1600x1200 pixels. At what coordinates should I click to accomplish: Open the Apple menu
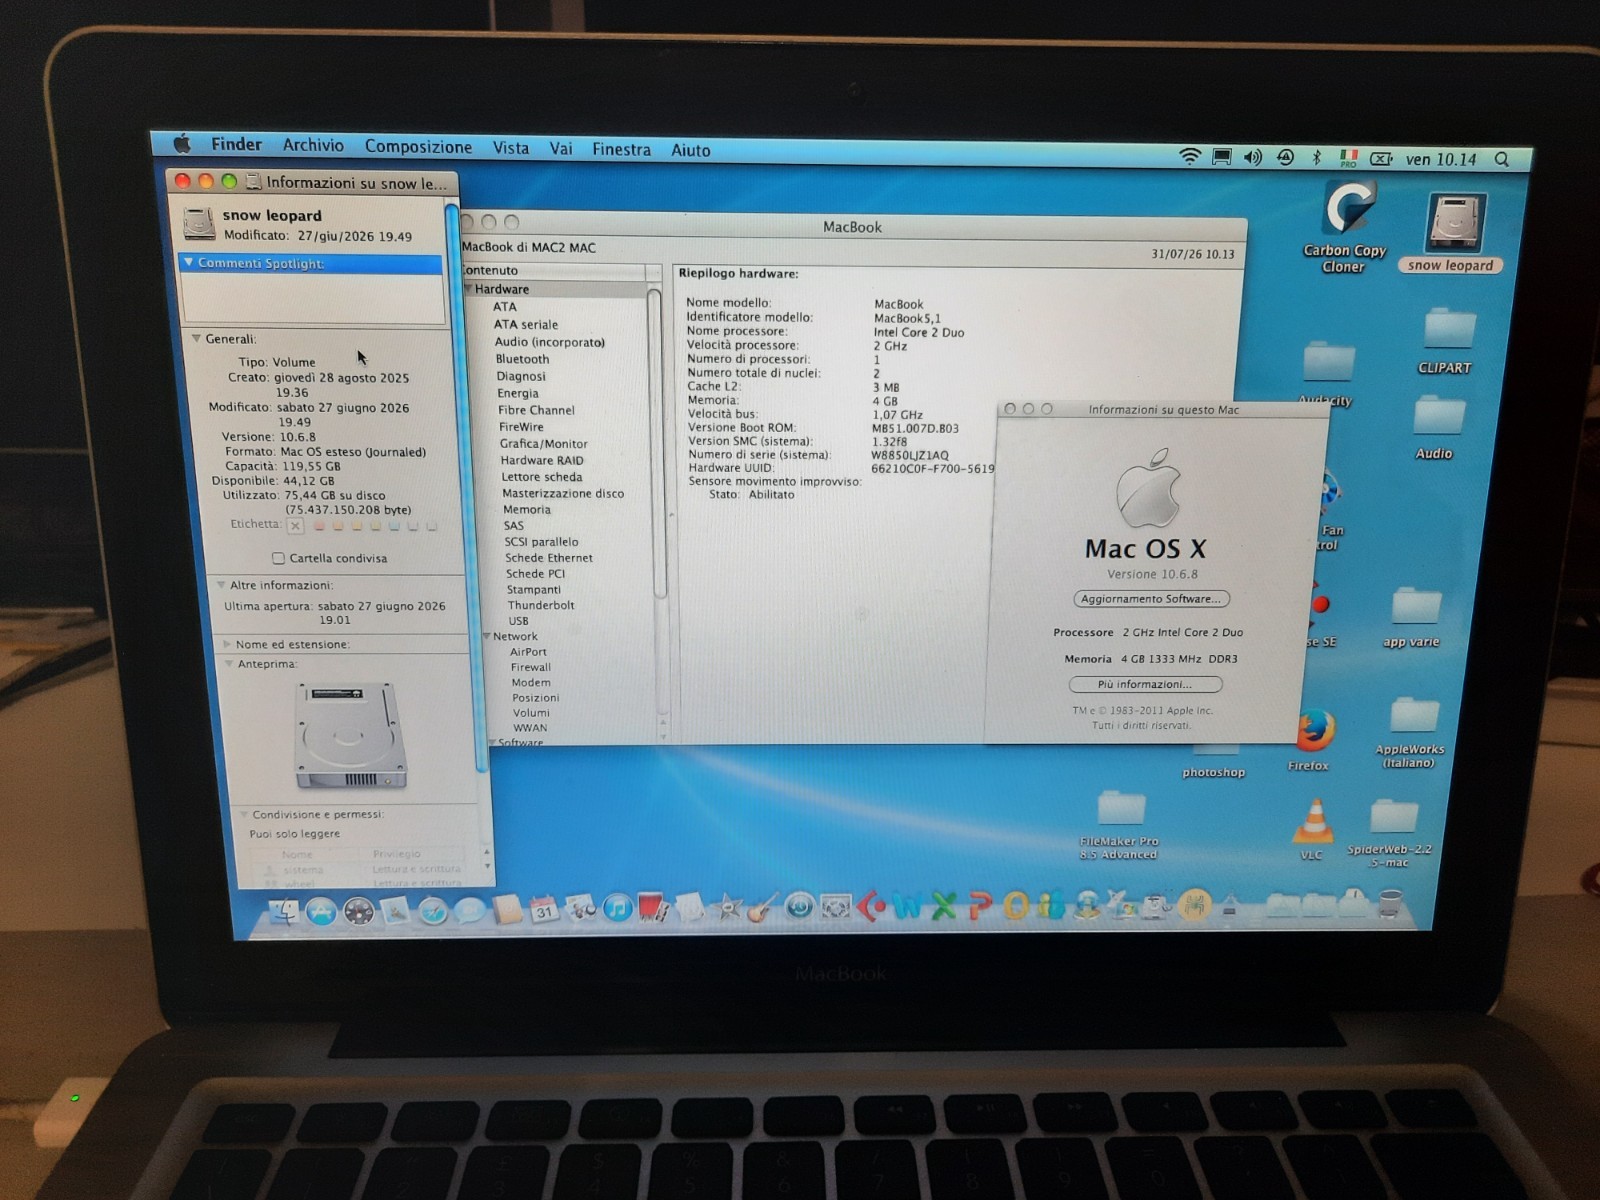point(182,144)
